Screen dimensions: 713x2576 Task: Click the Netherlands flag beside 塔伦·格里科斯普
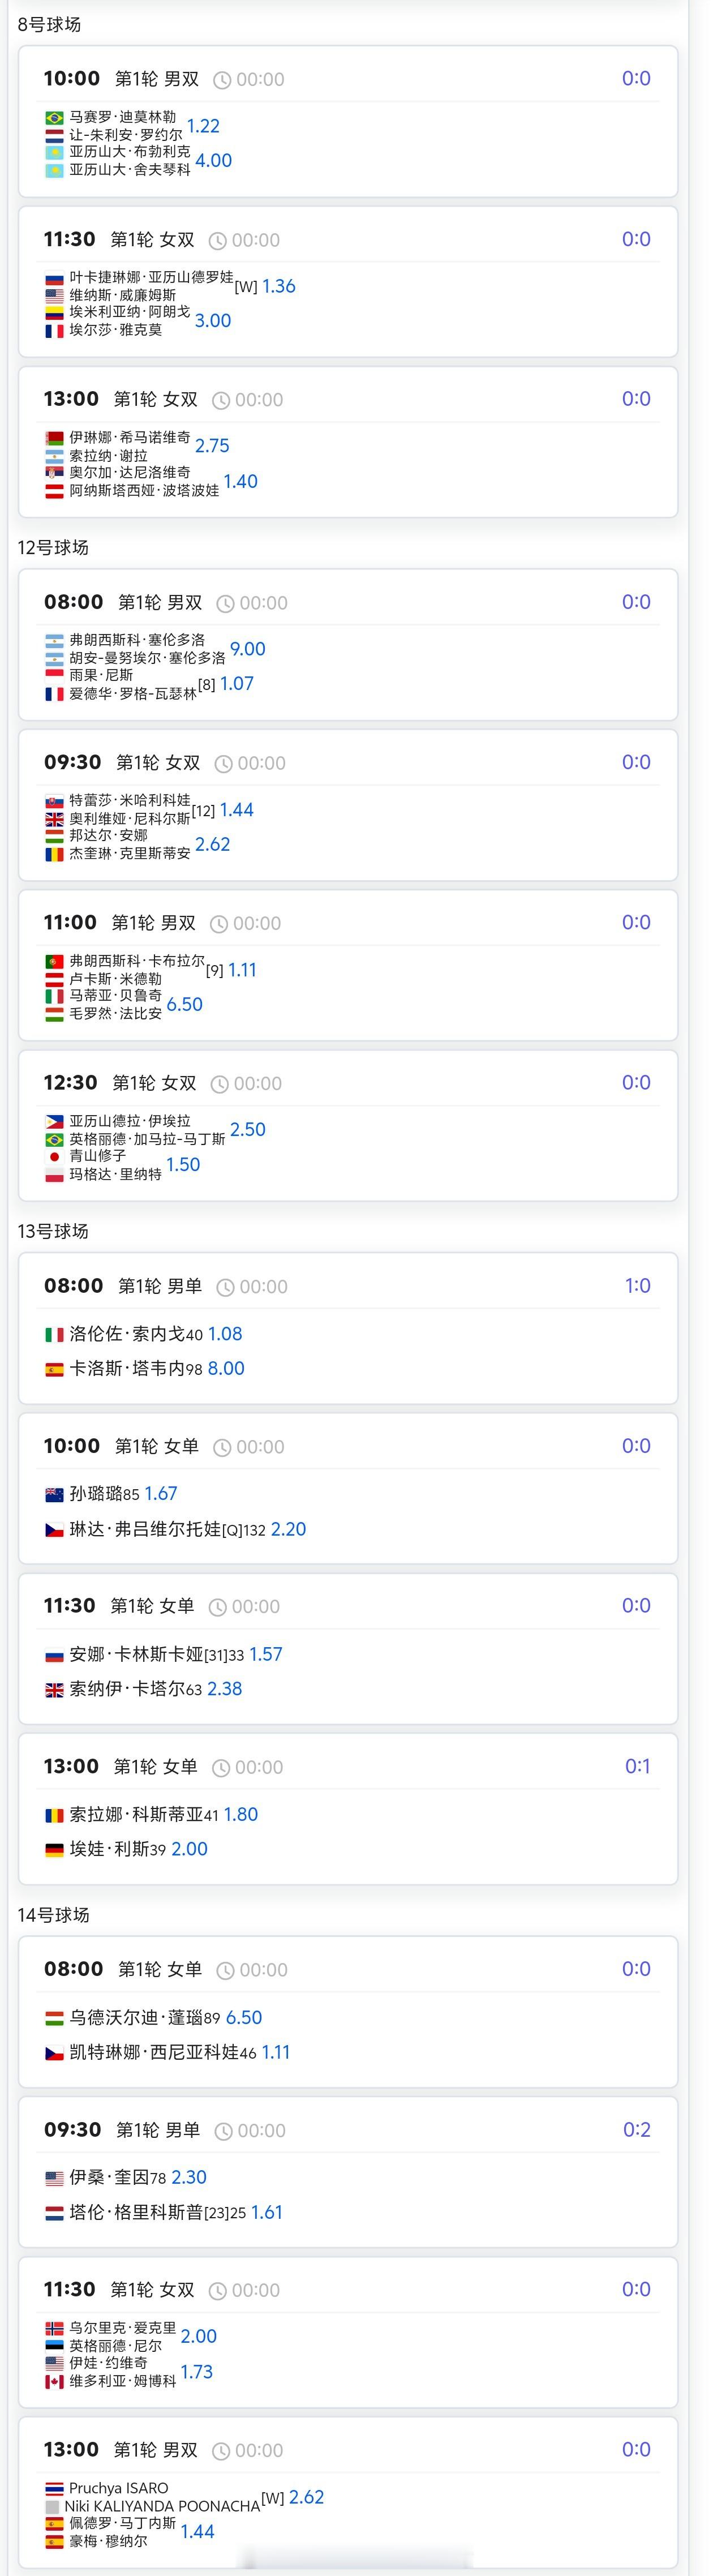coord(55,2213)
